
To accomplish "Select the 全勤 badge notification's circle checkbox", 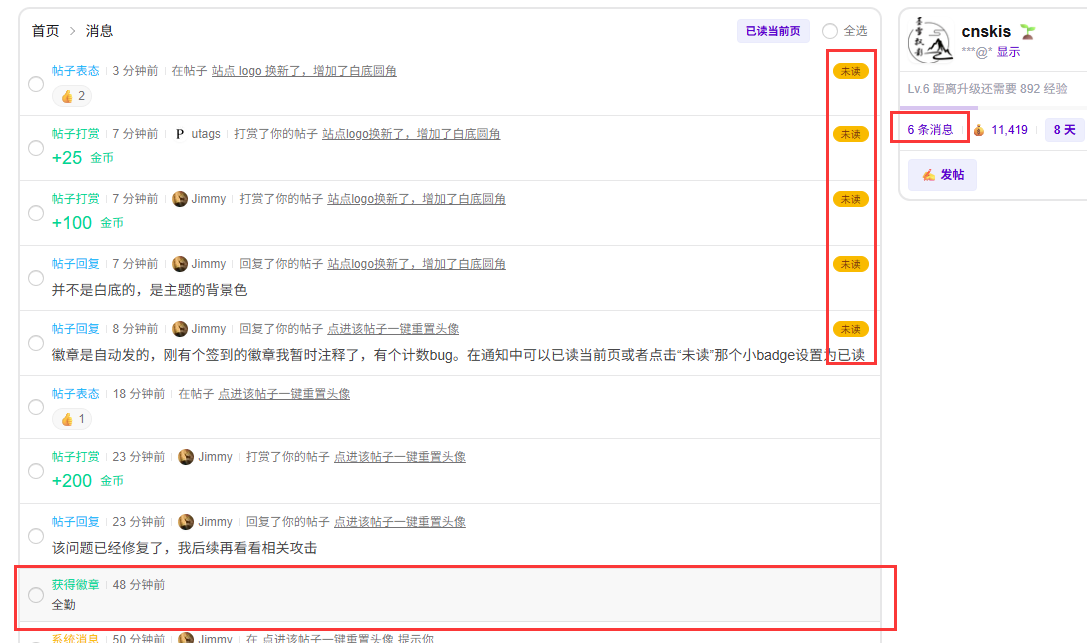I will [36, 595].
